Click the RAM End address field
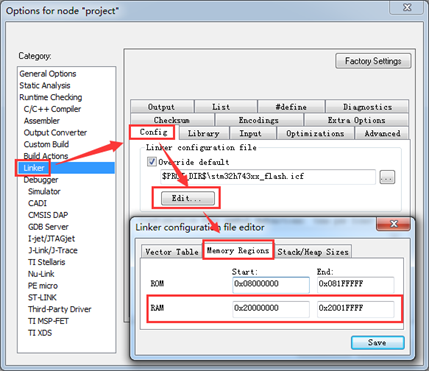Image resolution: width=429 pixels, height=371 pixels. 355,309
